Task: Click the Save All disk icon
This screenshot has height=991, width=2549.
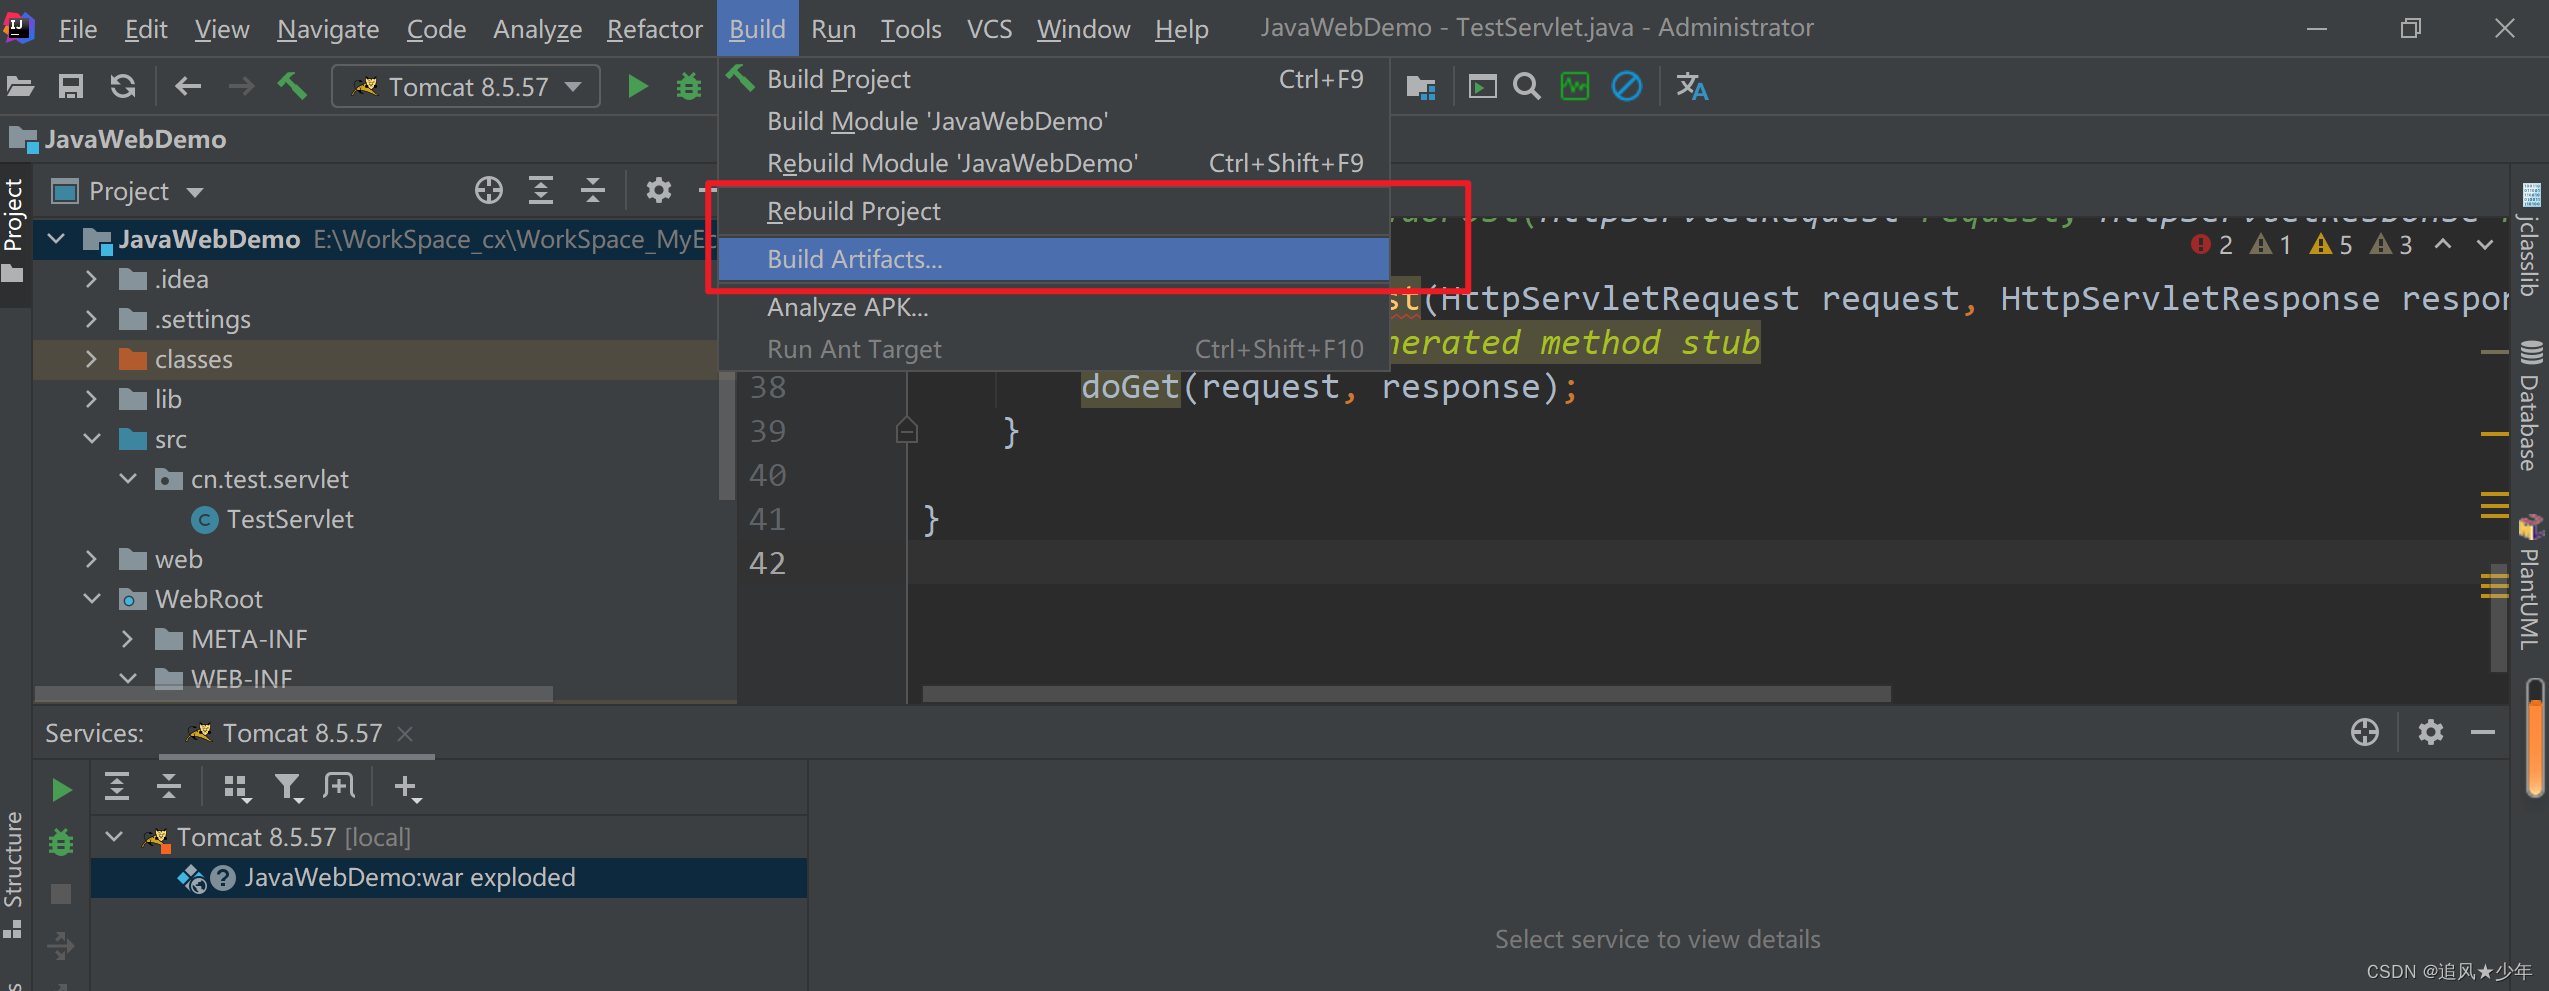Action: point(70,87)
